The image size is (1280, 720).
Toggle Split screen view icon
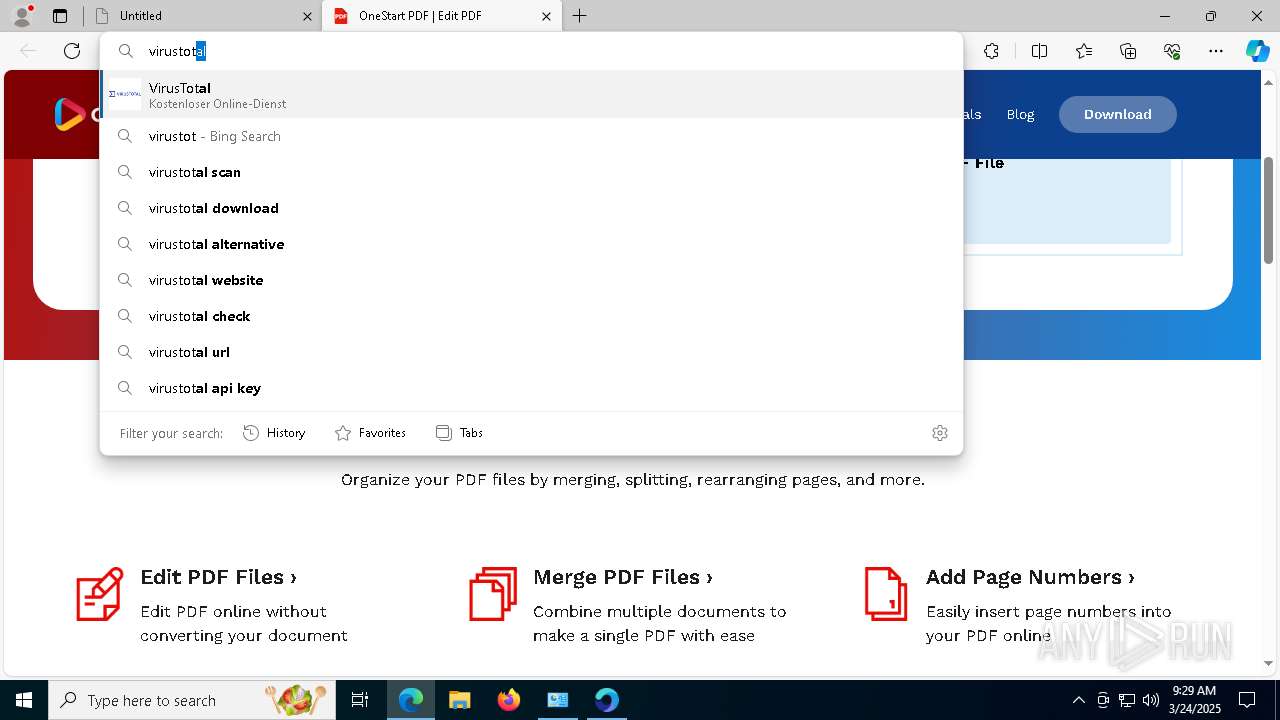pos(1039,51)
